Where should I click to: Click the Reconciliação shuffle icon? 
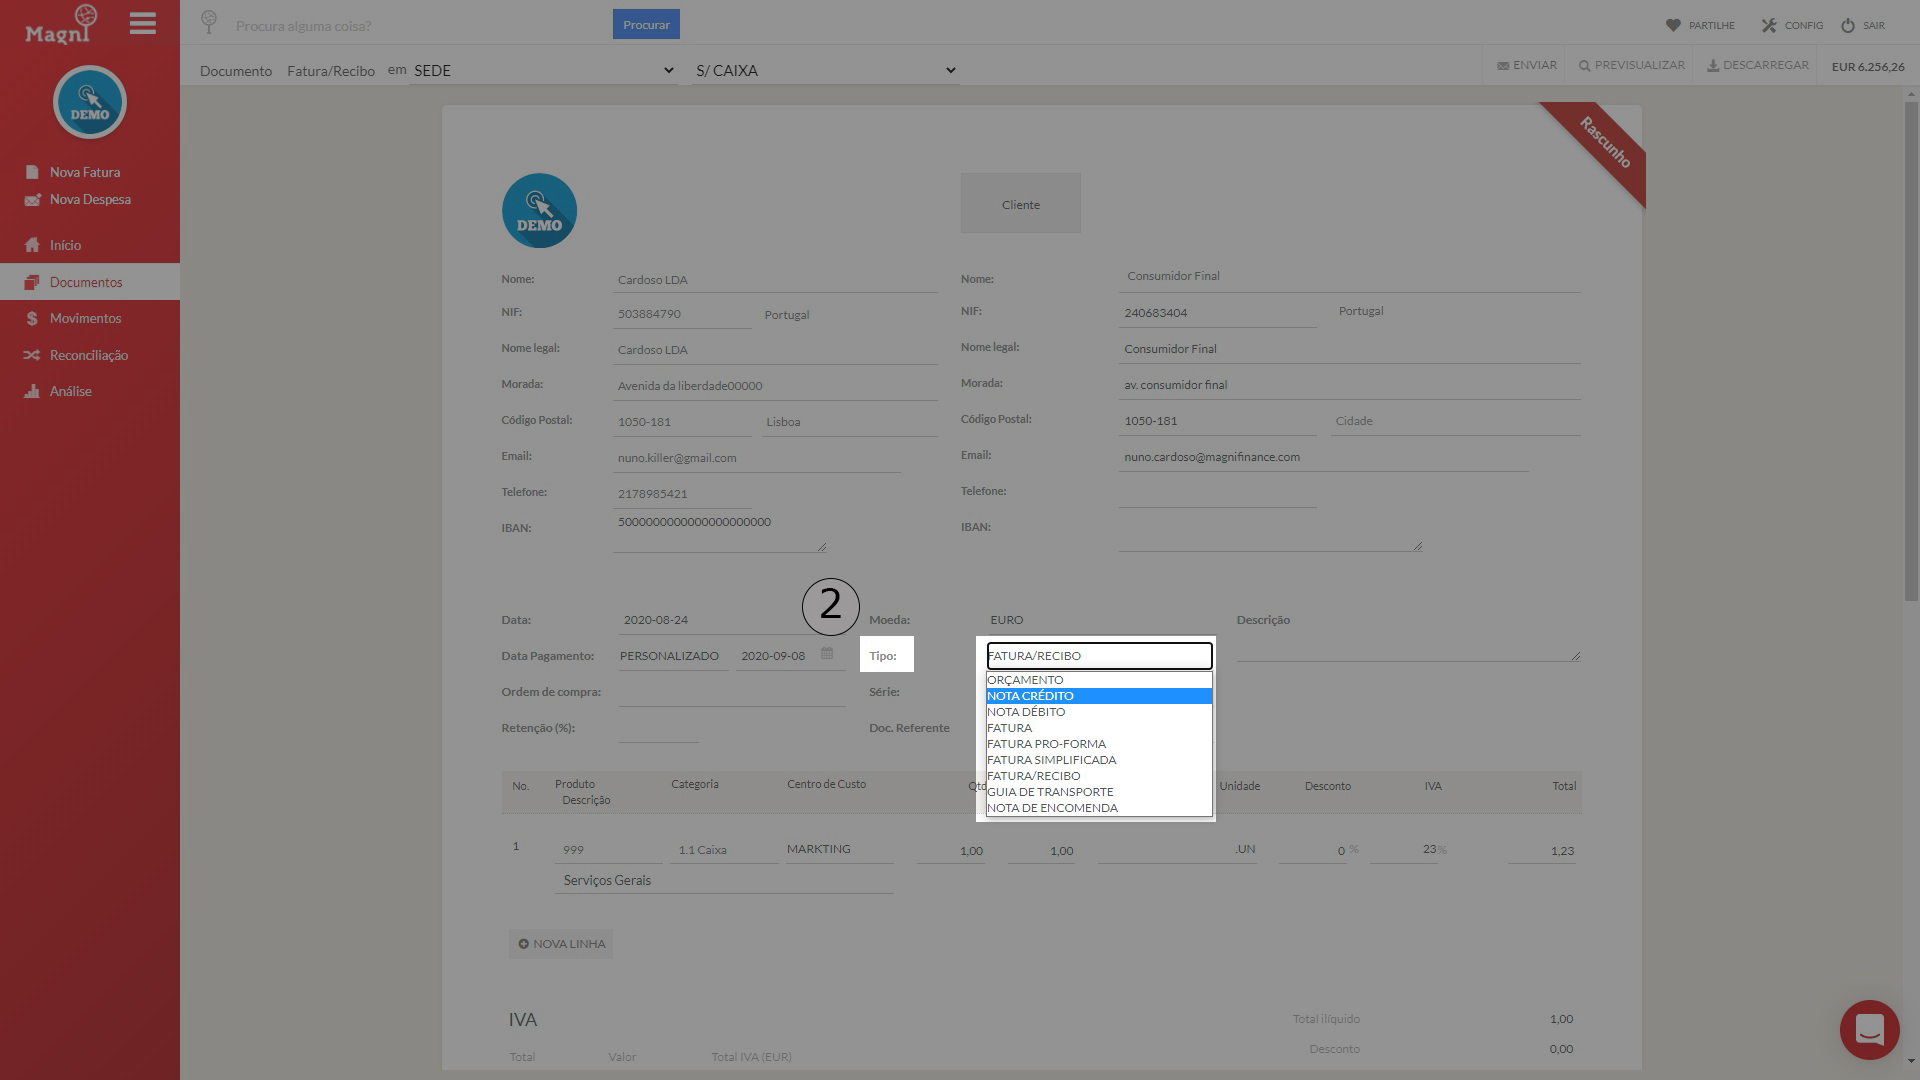coord(32,355)
